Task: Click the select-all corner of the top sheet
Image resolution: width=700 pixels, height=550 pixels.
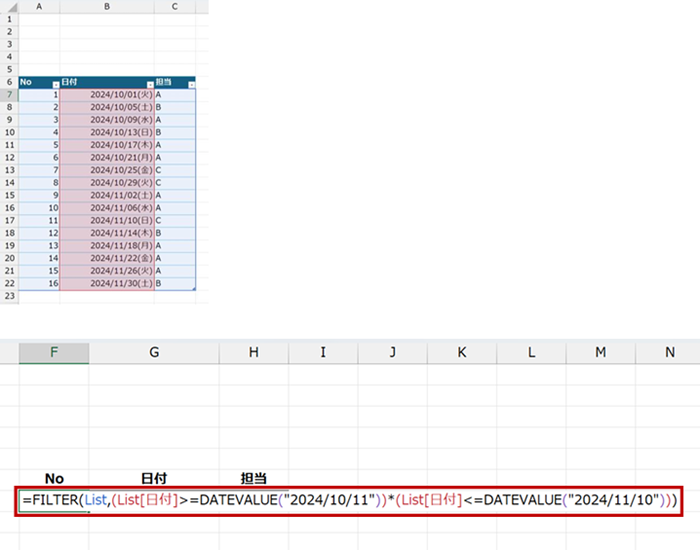Action: tap(9, 6)
